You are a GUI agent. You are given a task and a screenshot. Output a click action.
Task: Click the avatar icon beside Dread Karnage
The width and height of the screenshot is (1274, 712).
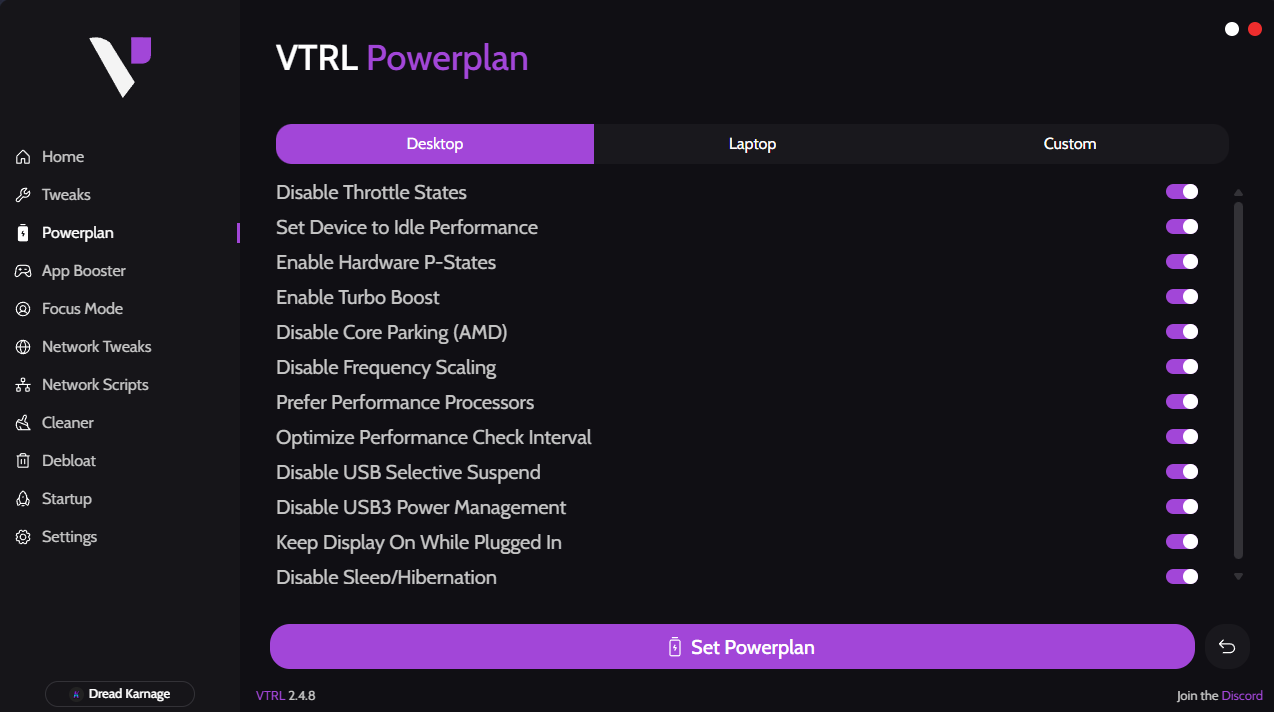(76, 694)
